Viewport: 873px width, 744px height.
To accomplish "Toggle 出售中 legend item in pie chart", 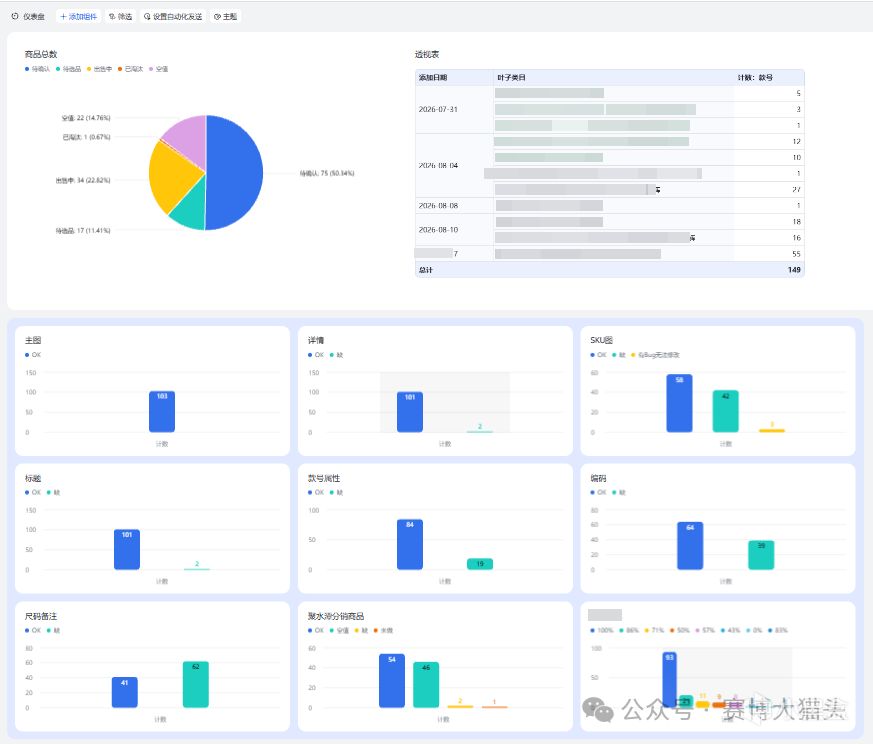I will tap(99, 69).
